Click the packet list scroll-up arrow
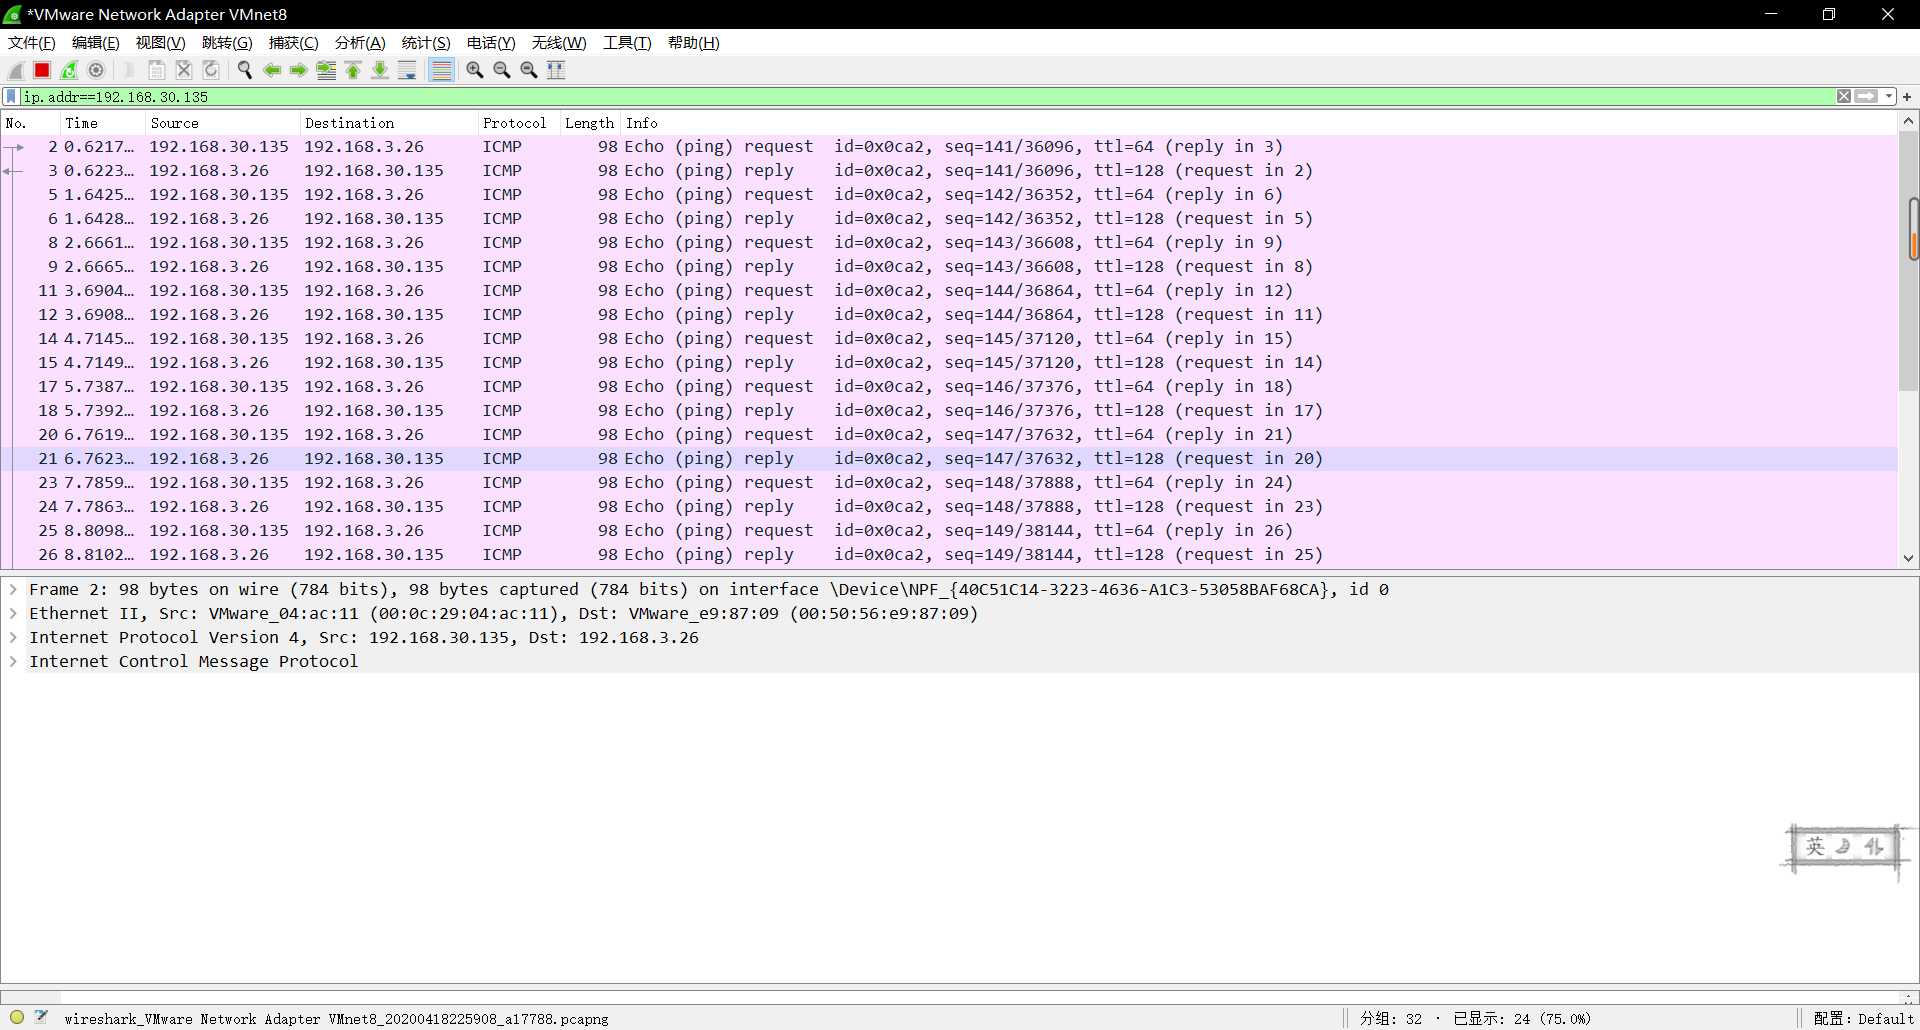The height and width of the screenshot is (1030, 1920). 1908,121
